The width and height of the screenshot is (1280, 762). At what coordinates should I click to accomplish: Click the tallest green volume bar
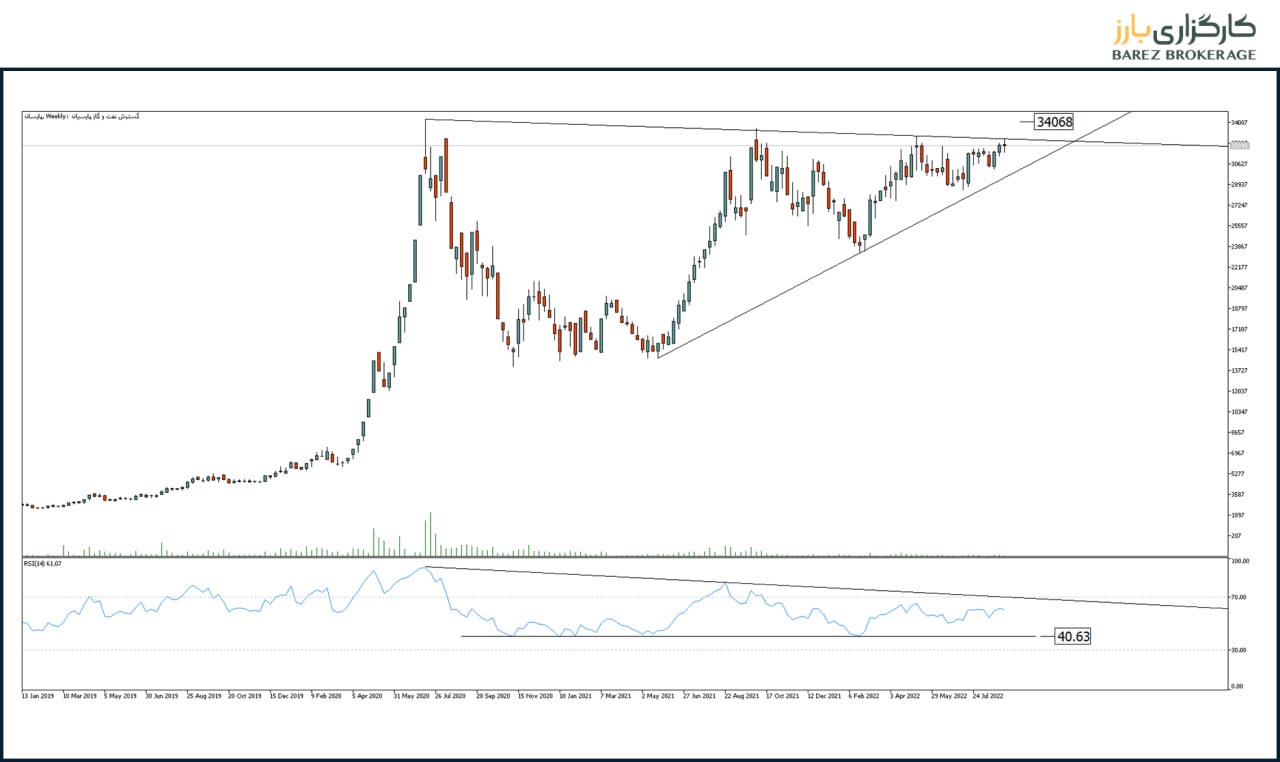(x=430, y=534)
